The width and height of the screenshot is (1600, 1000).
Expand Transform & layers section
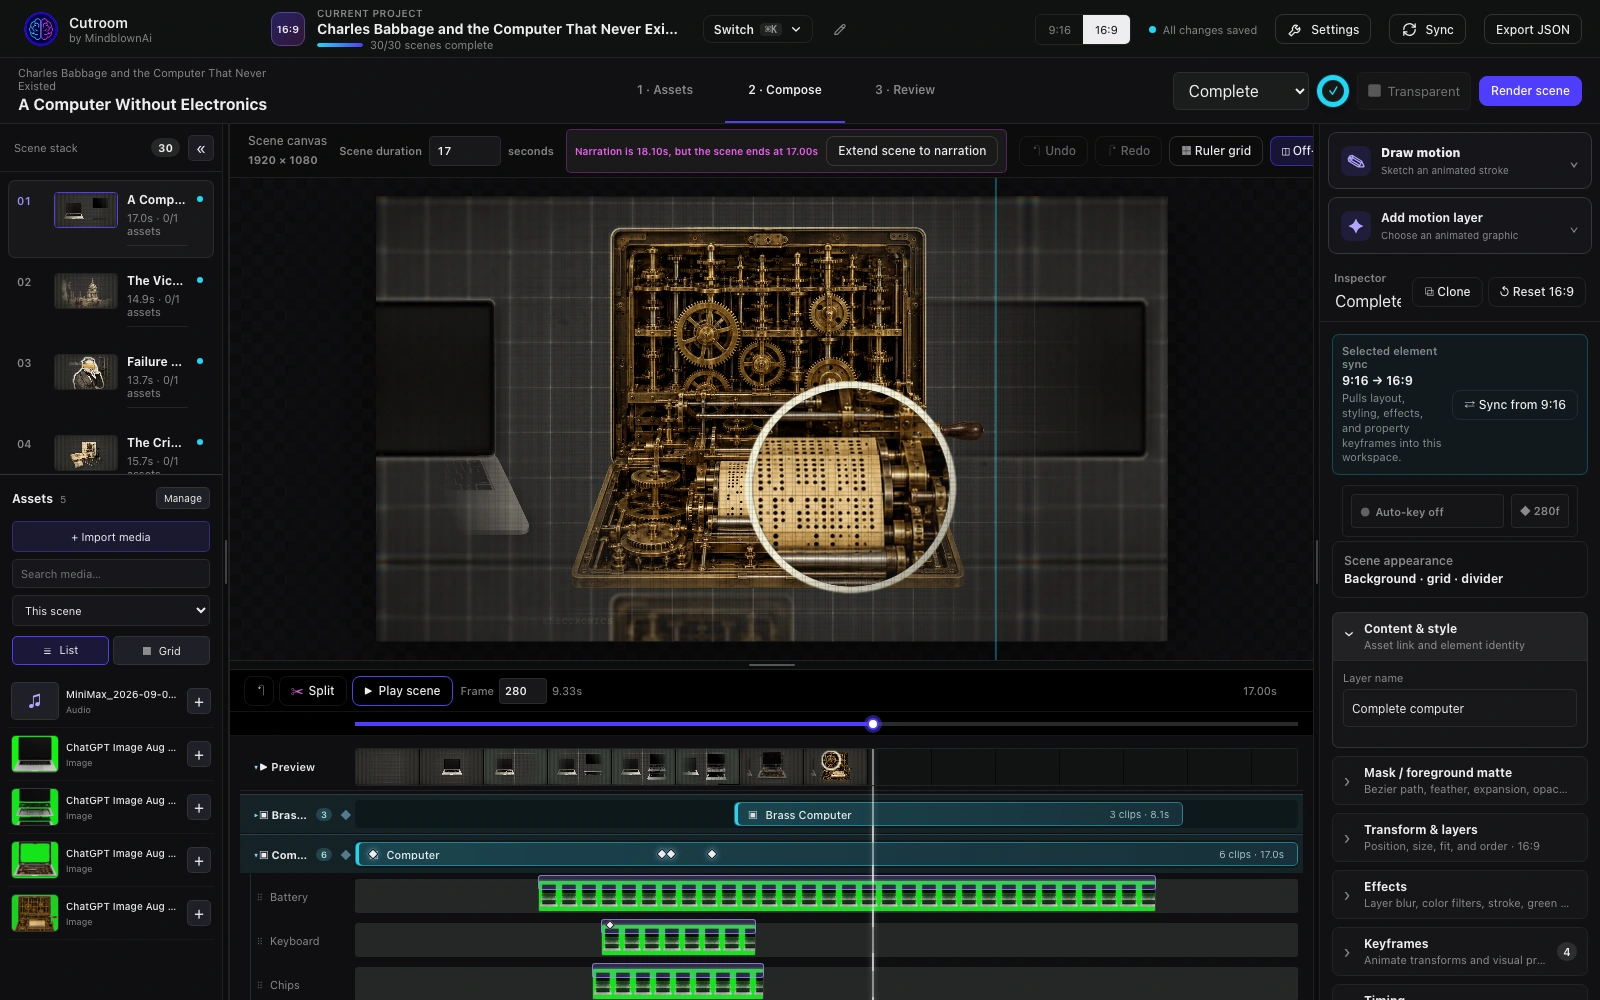pos(1459,838)
